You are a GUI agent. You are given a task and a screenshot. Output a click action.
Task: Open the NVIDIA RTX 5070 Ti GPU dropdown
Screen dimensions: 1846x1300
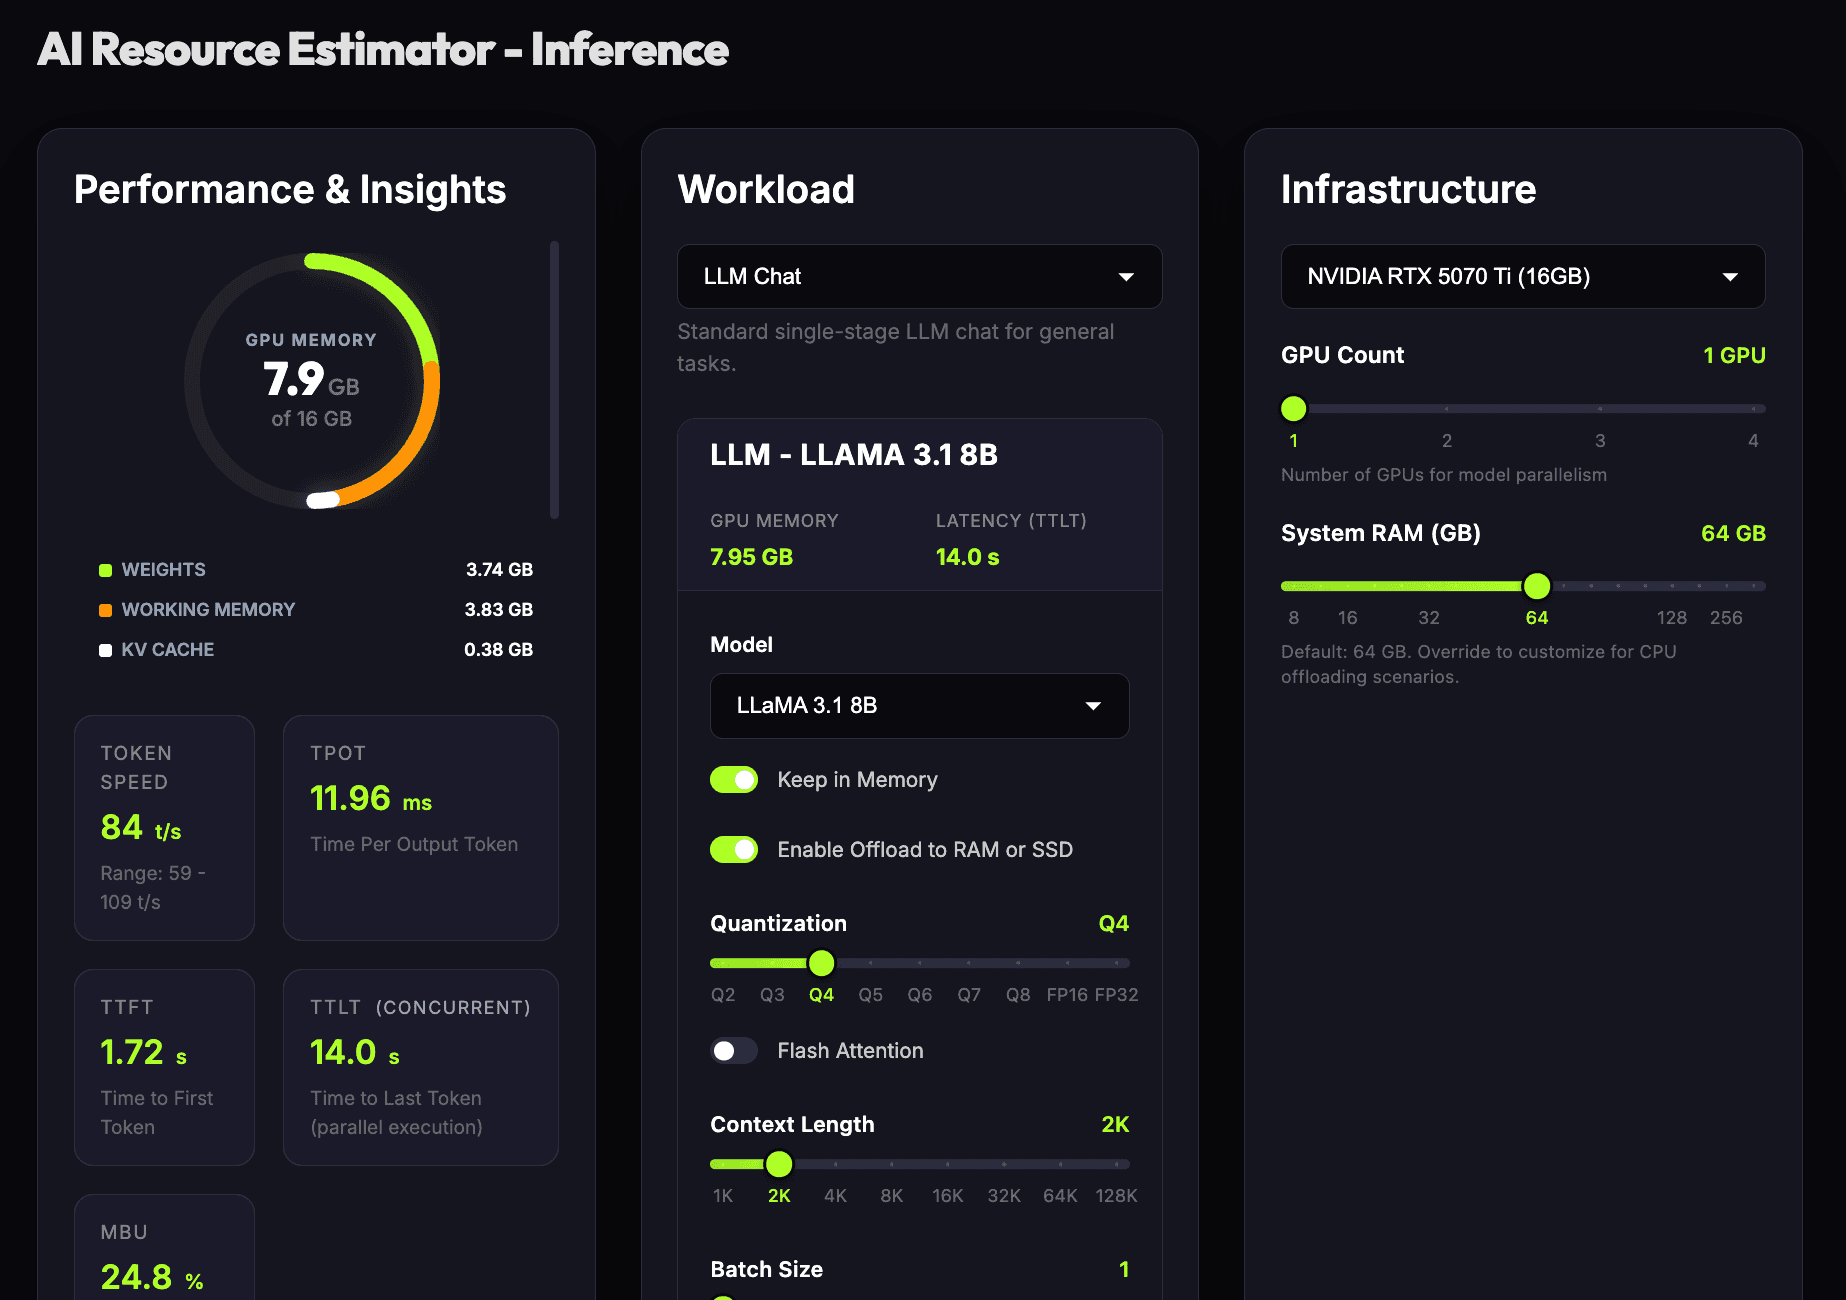pos(1522,276)
